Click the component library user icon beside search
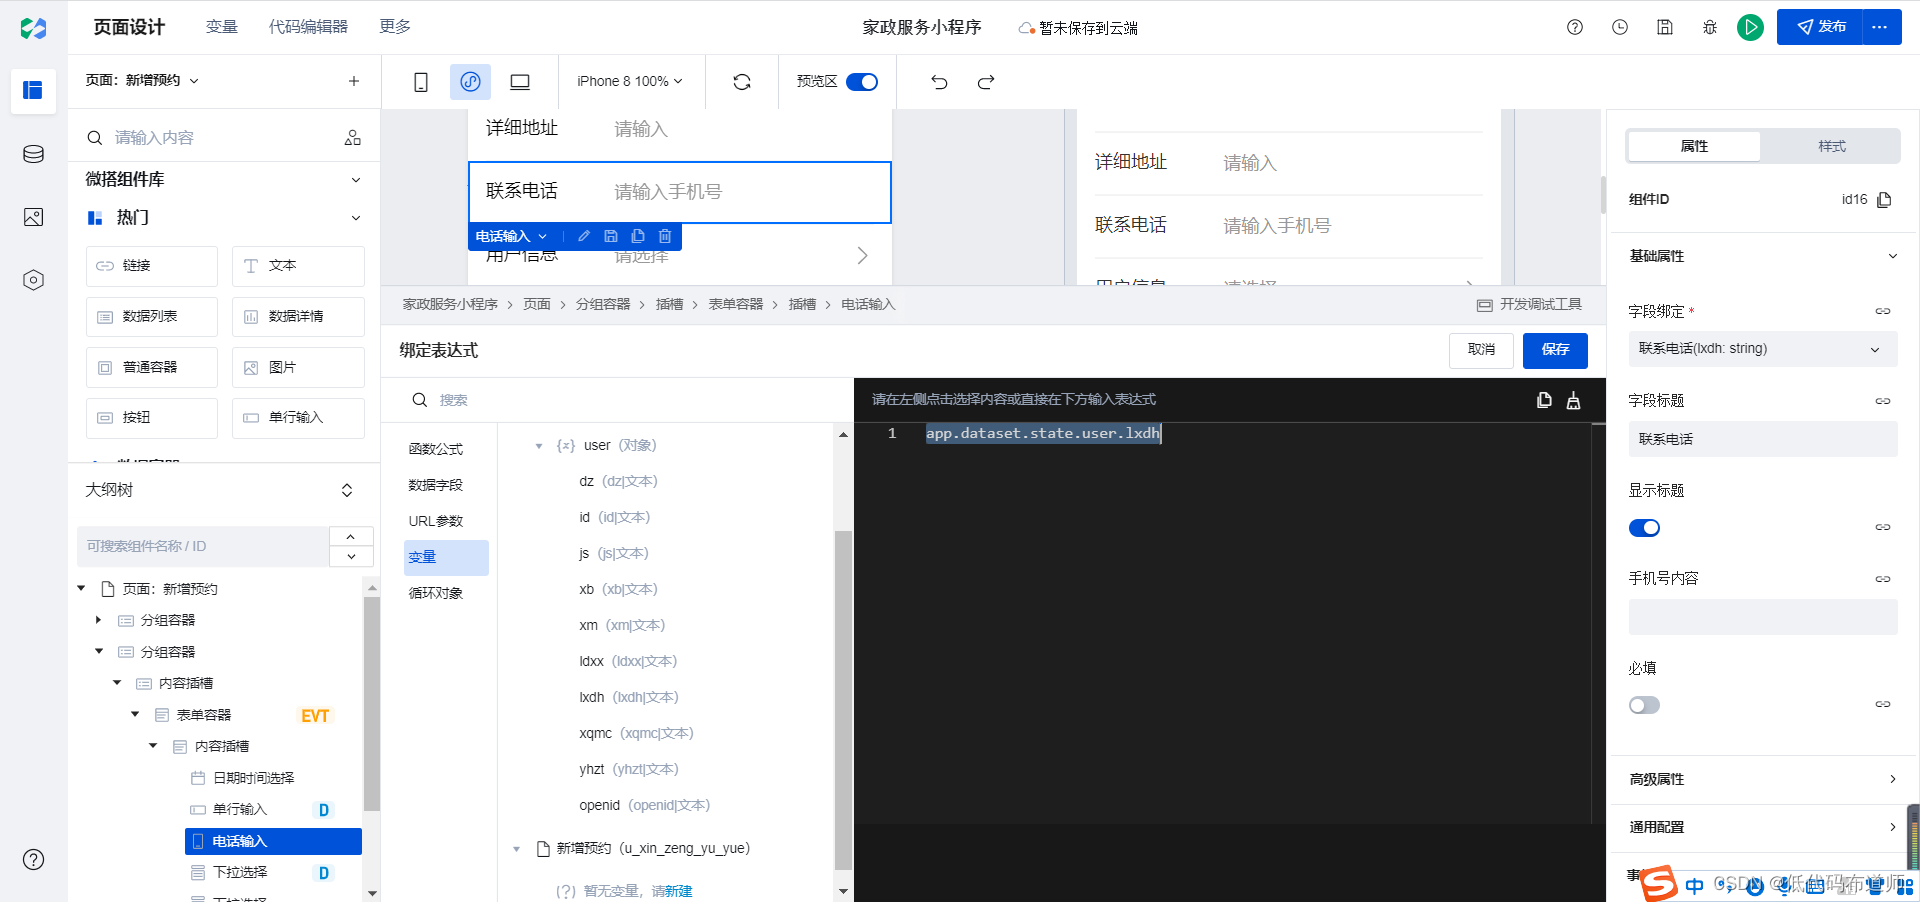Image resolution: width=1920 pixels, height=902 pixels. click(353, 138)
